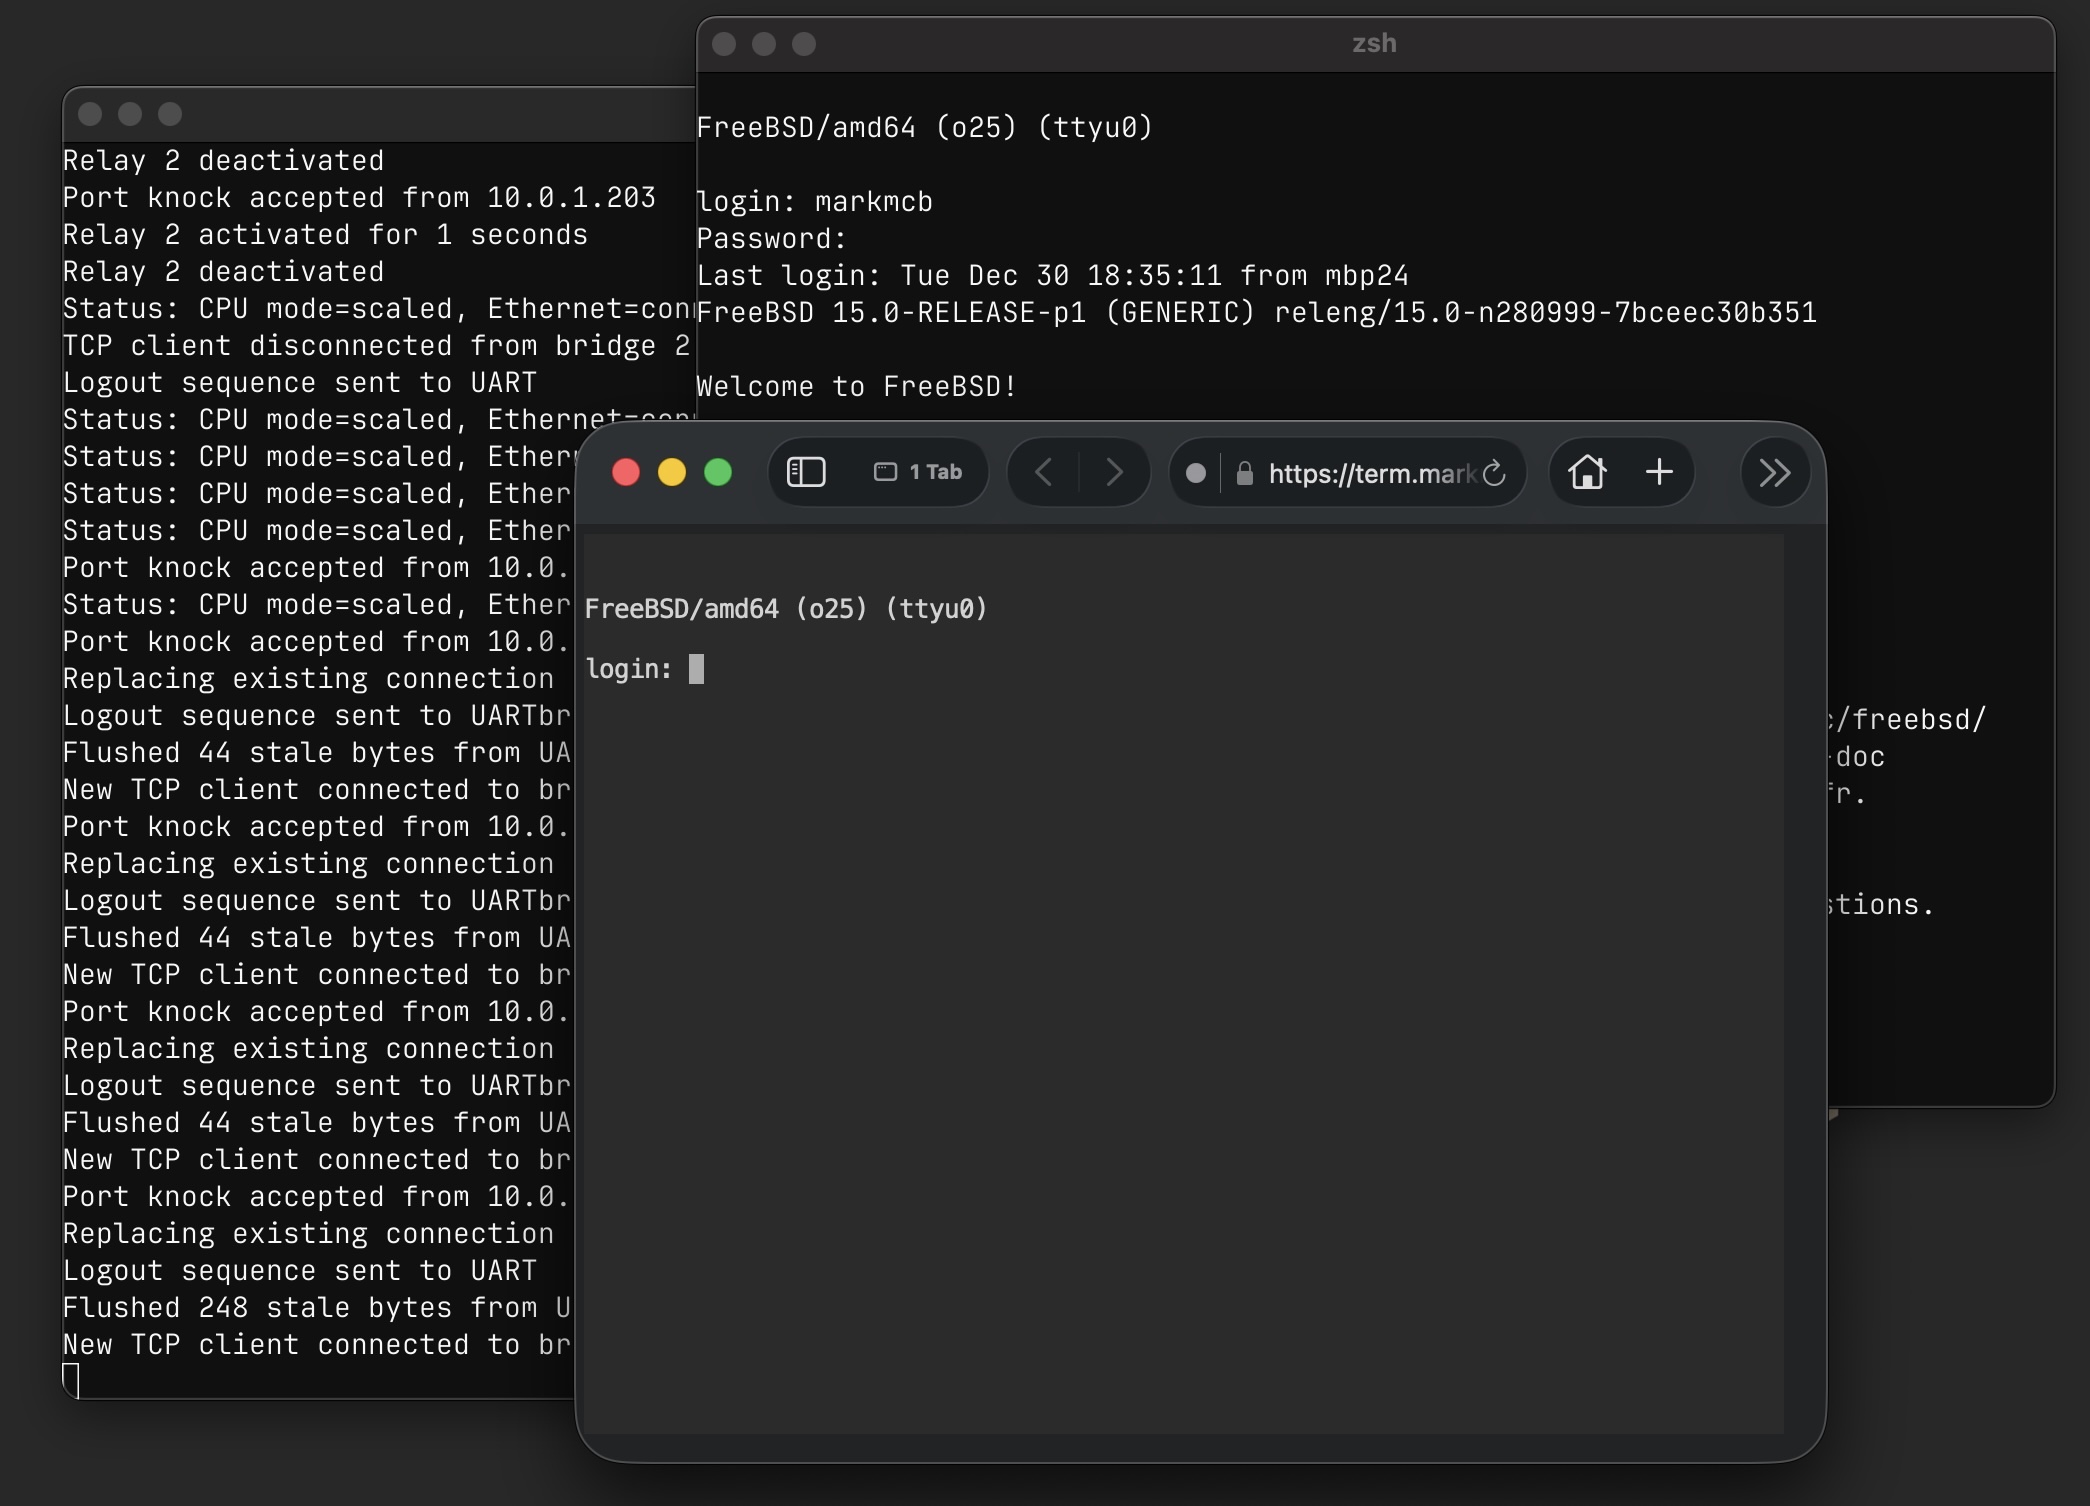Image resolution: width=2090 pixels, height=1506 pixels.
Task: Toggle the Safari sidebar
Action: (806, 472)
